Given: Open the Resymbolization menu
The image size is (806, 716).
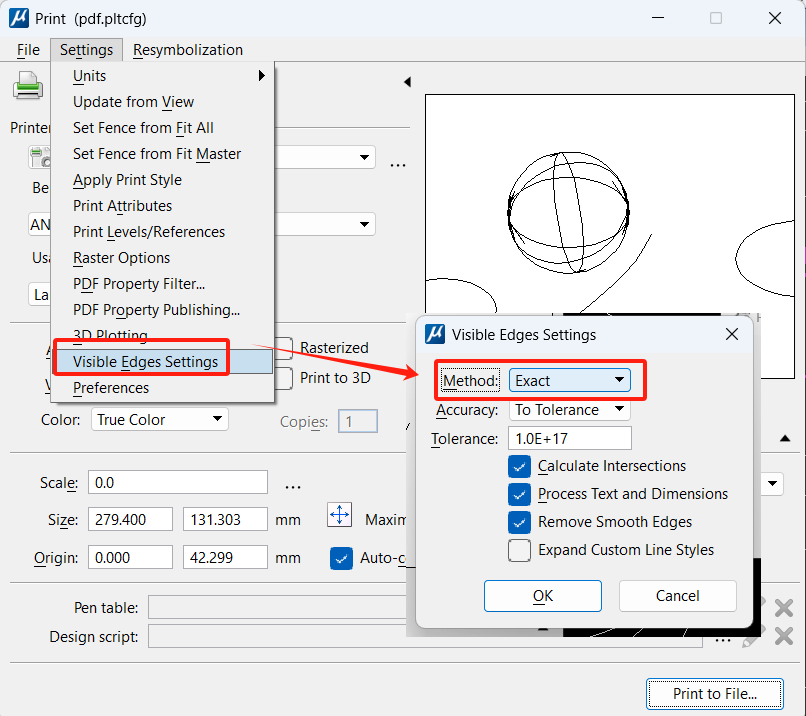Looking at the screenshot, I should 188,50.
